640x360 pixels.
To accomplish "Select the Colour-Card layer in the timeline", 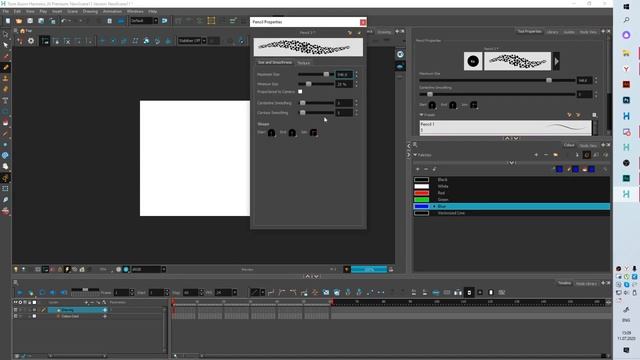I will (78, 316).
